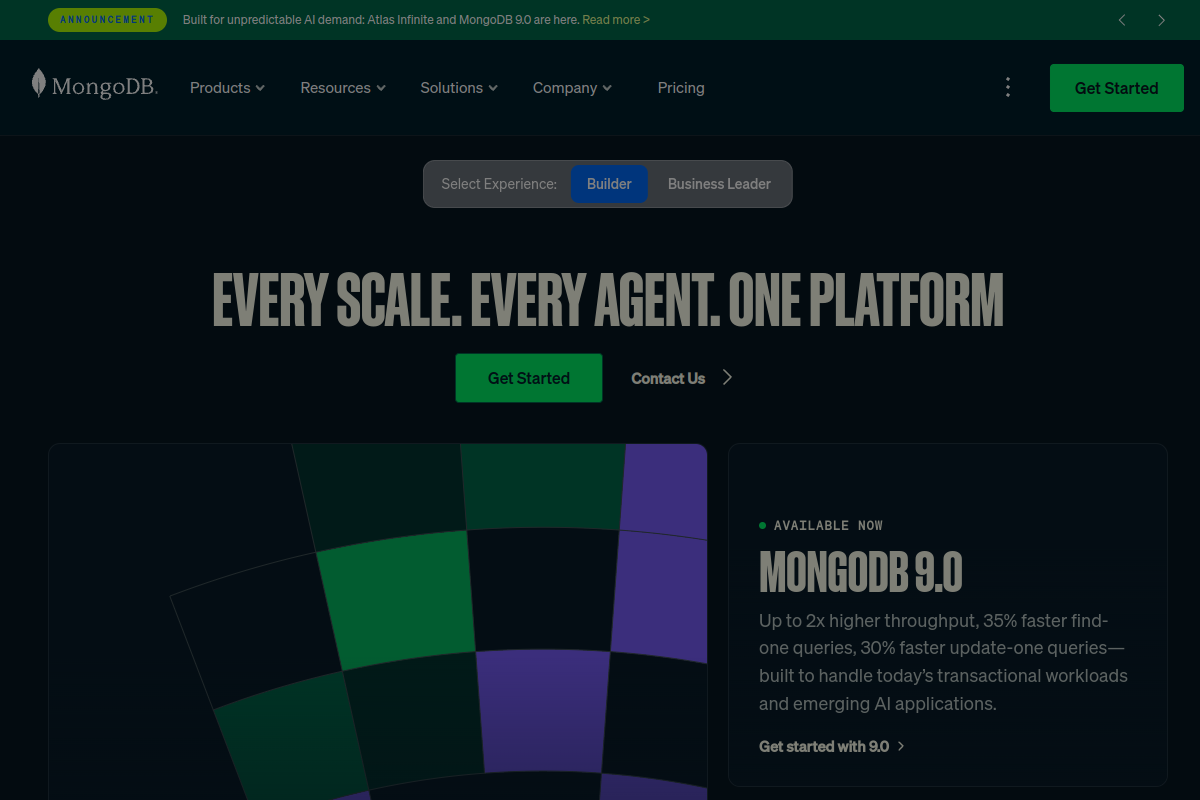Open the three-dot more options menu
1200x800 pixels.
pyautogui.click(x=1008, y=87)
